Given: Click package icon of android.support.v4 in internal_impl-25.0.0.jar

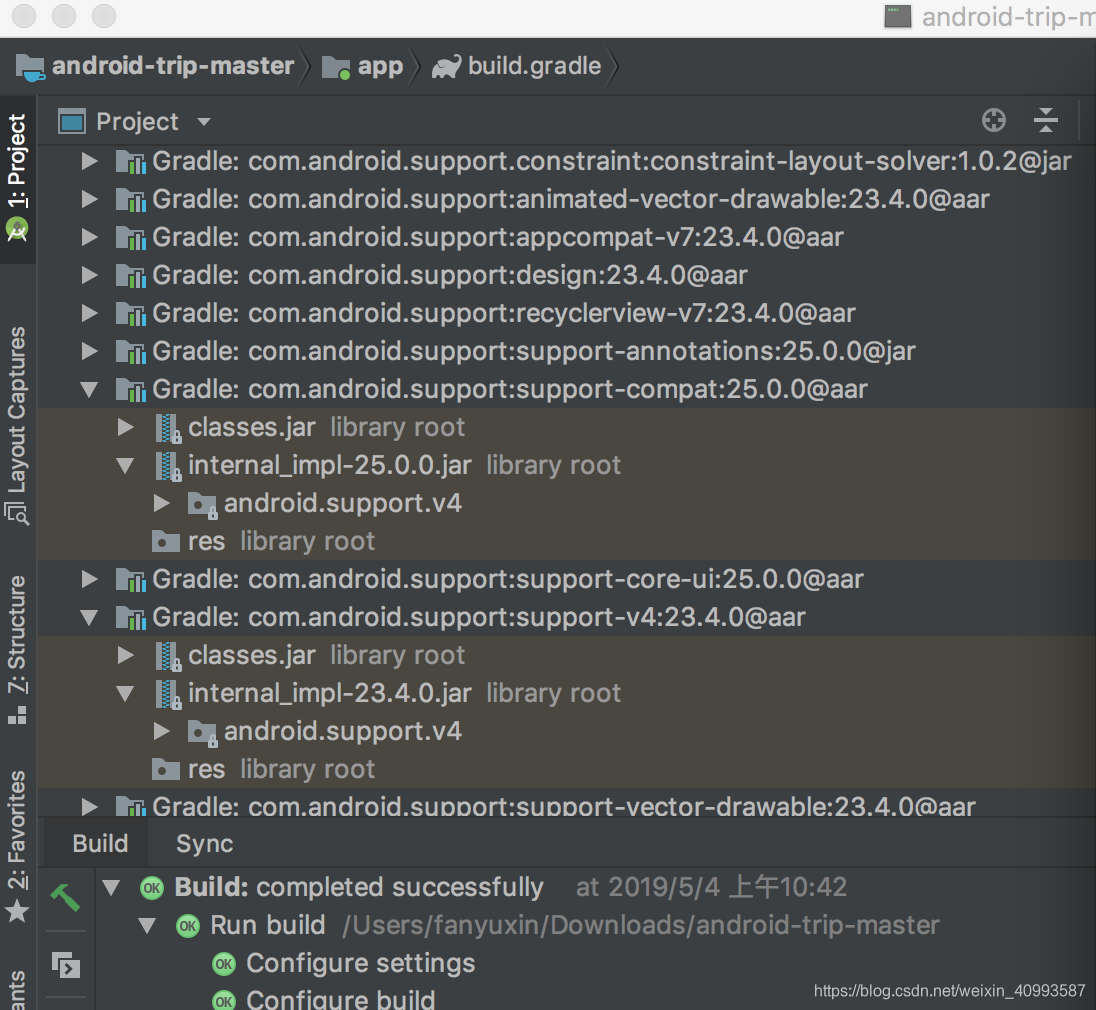Looking at the screenshot, I should 203,505.
